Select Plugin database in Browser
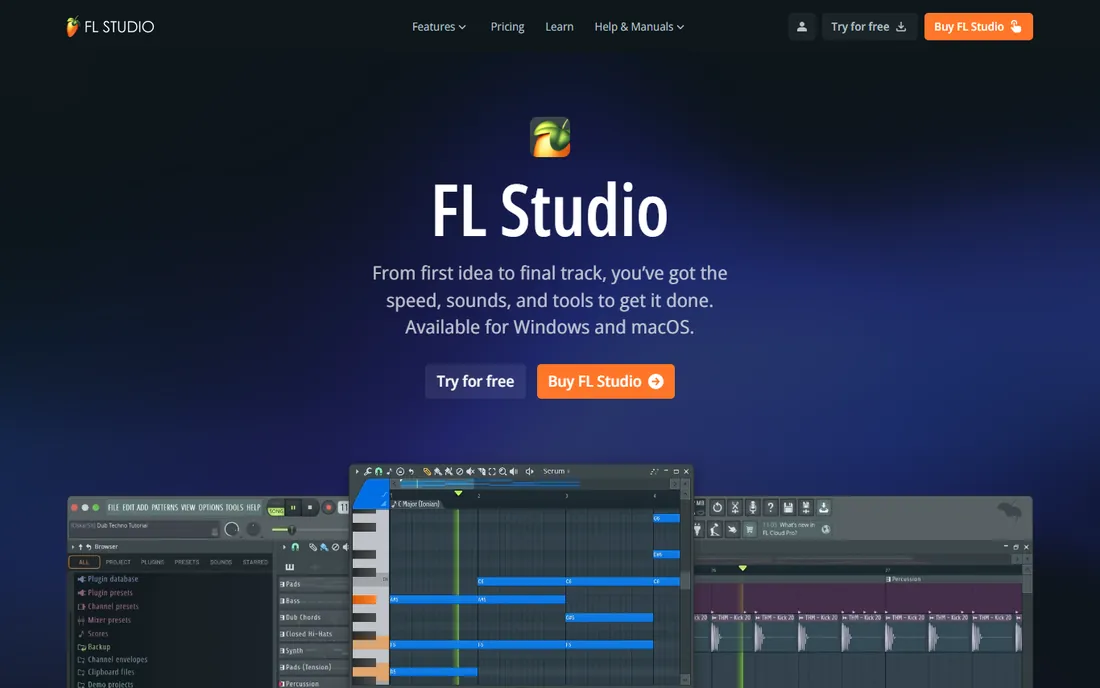Image resolution: width=1100 pixels, height=688 pixels. pyautogui.click(x=107, y=579)
